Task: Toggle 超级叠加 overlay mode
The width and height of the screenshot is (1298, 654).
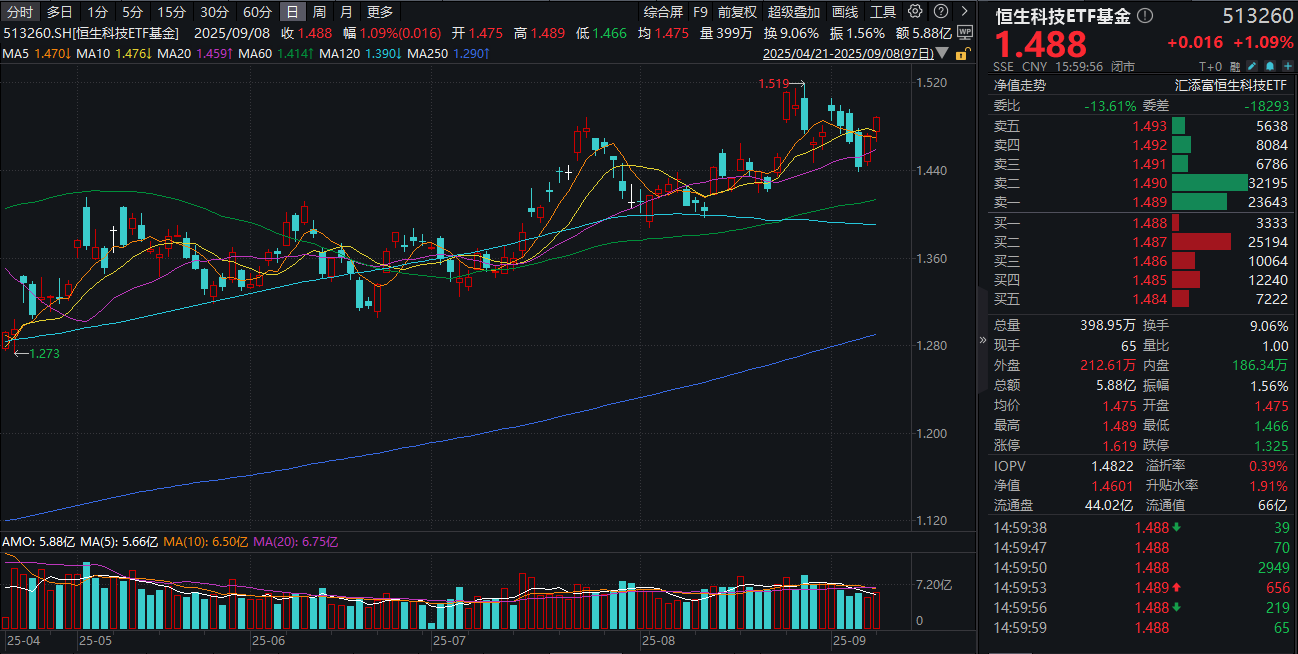Action: tap(794, 12)
